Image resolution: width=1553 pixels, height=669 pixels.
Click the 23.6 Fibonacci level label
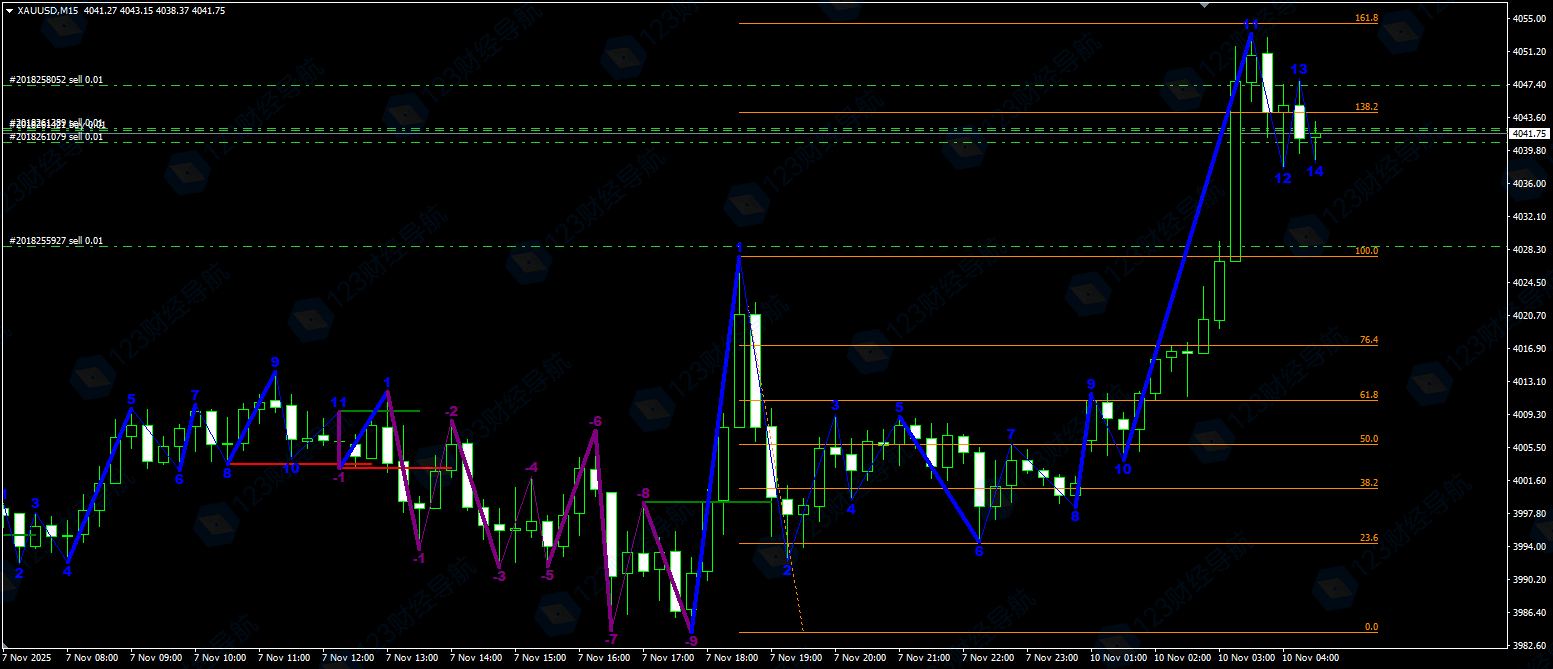[x=1368, y=538]
